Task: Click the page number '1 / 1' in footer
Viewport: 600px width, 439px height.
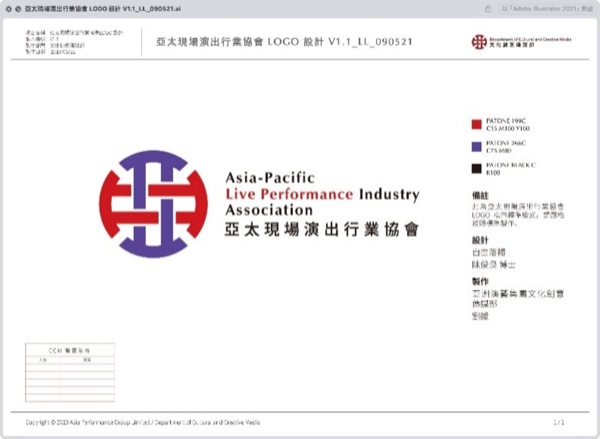Action: [559, 422]
